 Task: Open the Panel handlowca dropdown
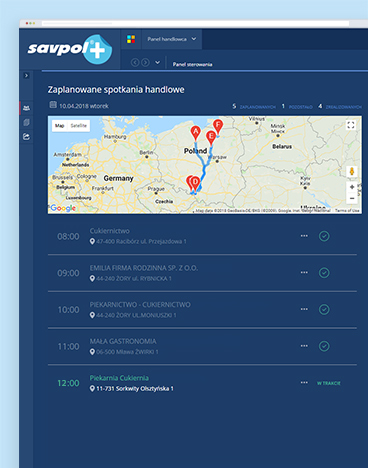pos(172,39)
